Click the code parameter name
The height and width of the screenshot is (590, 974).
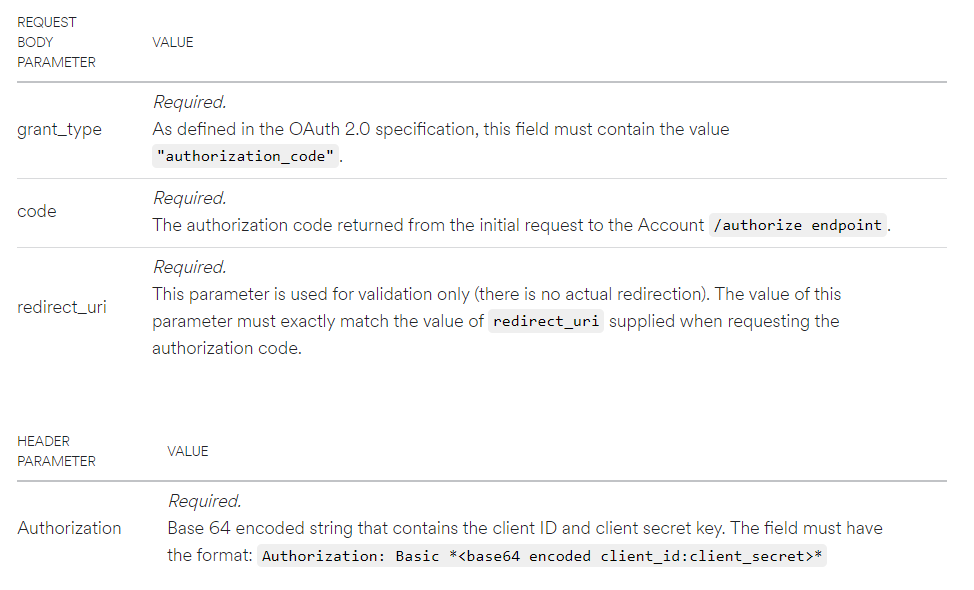coord(37,212)
